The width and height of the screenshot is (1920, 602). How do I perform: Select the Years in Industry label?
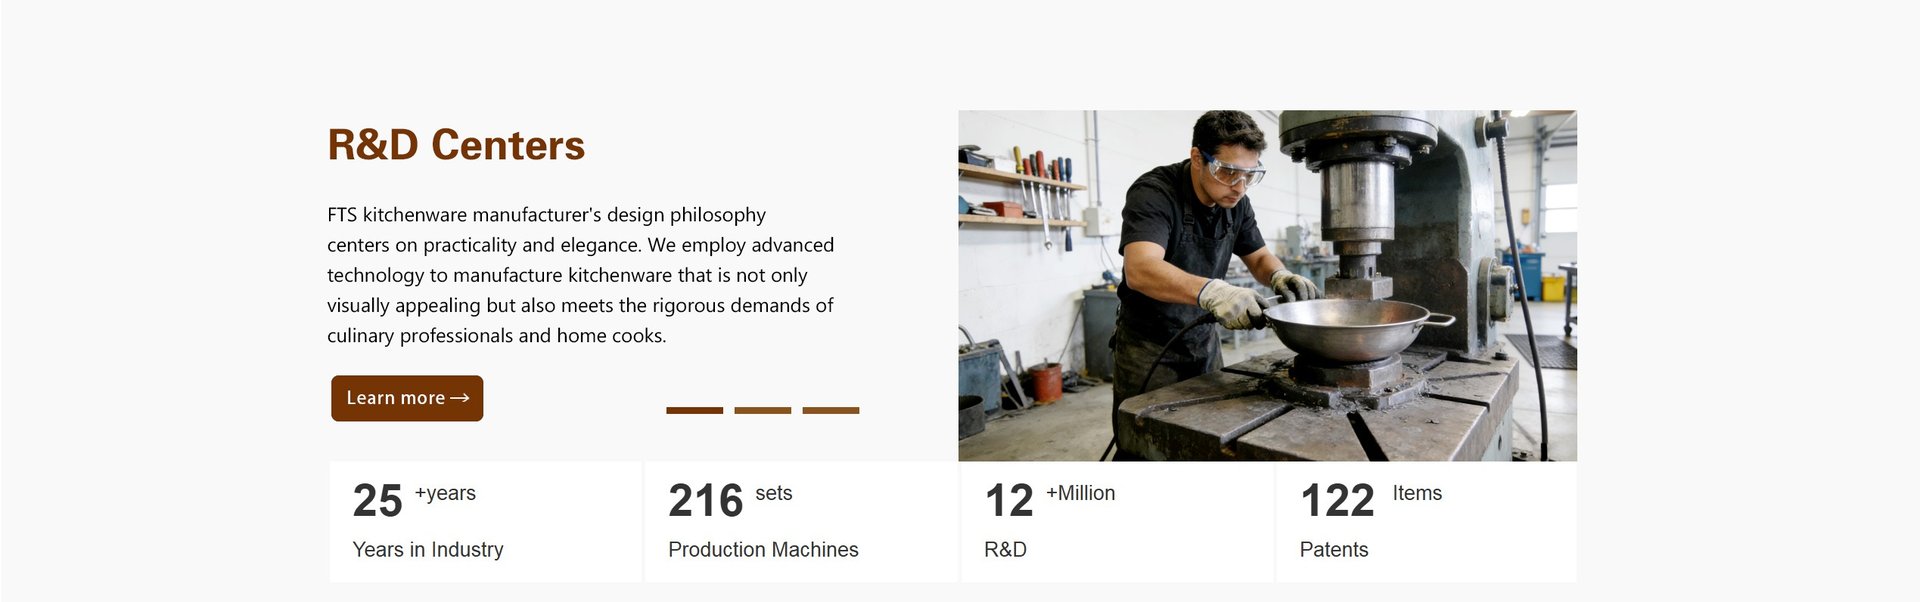[x=428, y=549]
